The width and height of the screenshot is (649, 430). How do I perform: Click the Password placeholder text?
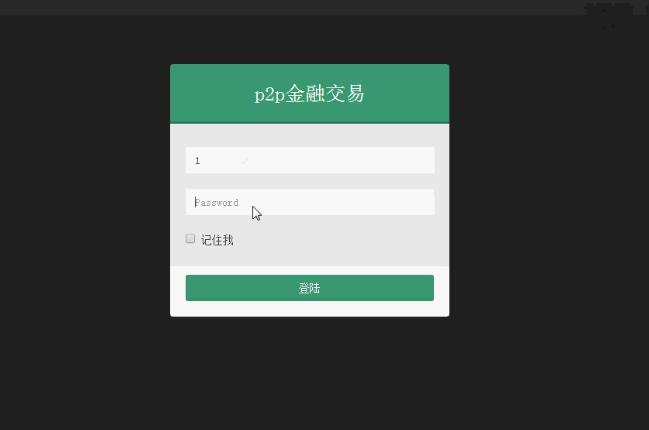click(x=216, y=202)
